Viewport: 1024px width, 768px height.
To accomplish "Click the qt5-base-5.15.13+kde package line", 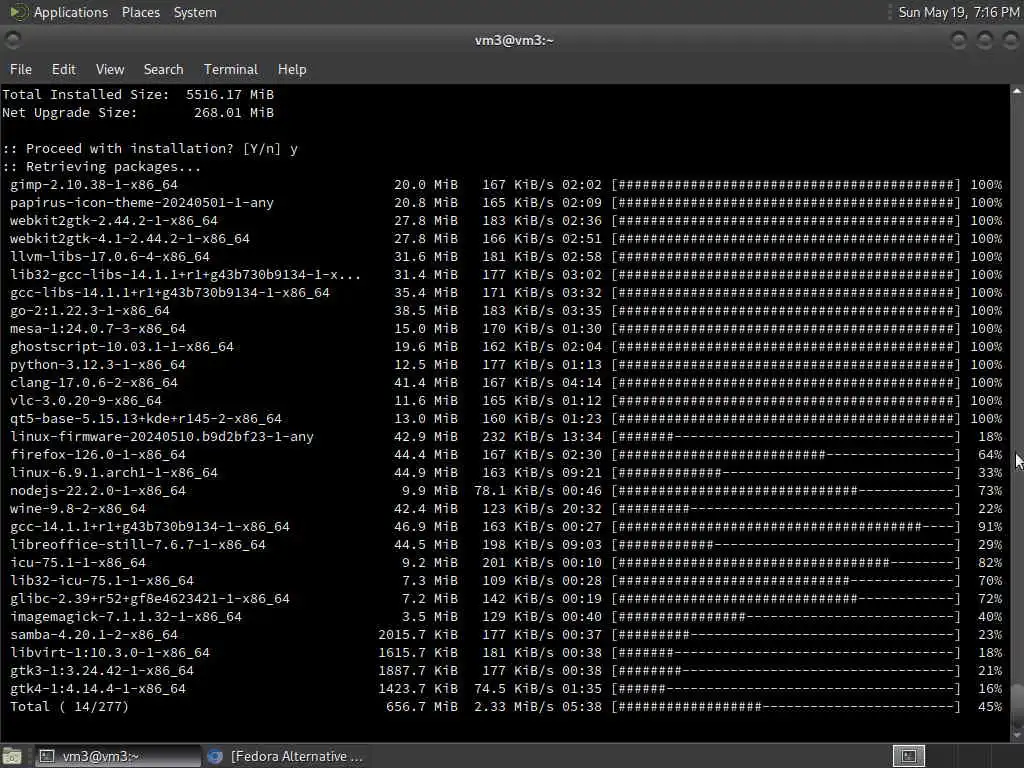I will click(505, 419).
